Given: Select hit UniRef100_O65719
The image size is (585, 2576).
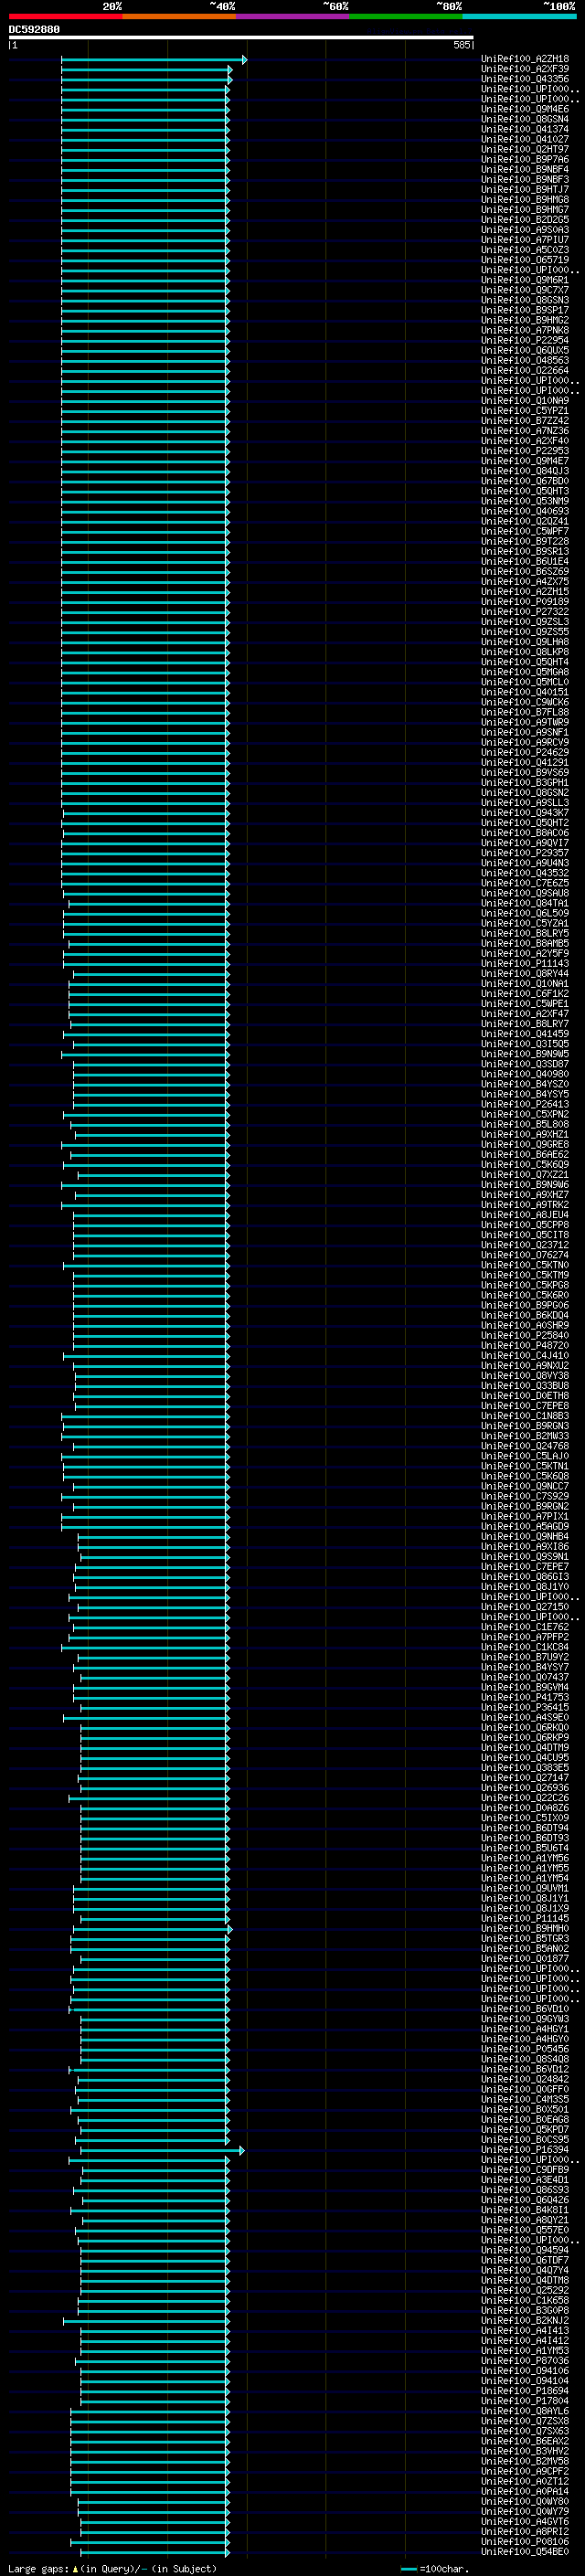Looking at the screenshot, I should pos(525,260).
